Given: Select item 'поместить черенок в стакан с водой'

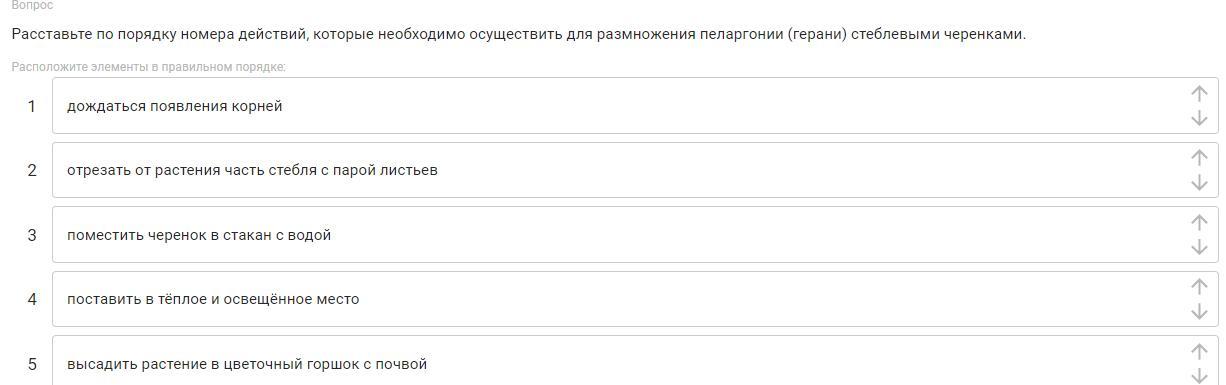Looking at the screenshot, I should 635,235.
